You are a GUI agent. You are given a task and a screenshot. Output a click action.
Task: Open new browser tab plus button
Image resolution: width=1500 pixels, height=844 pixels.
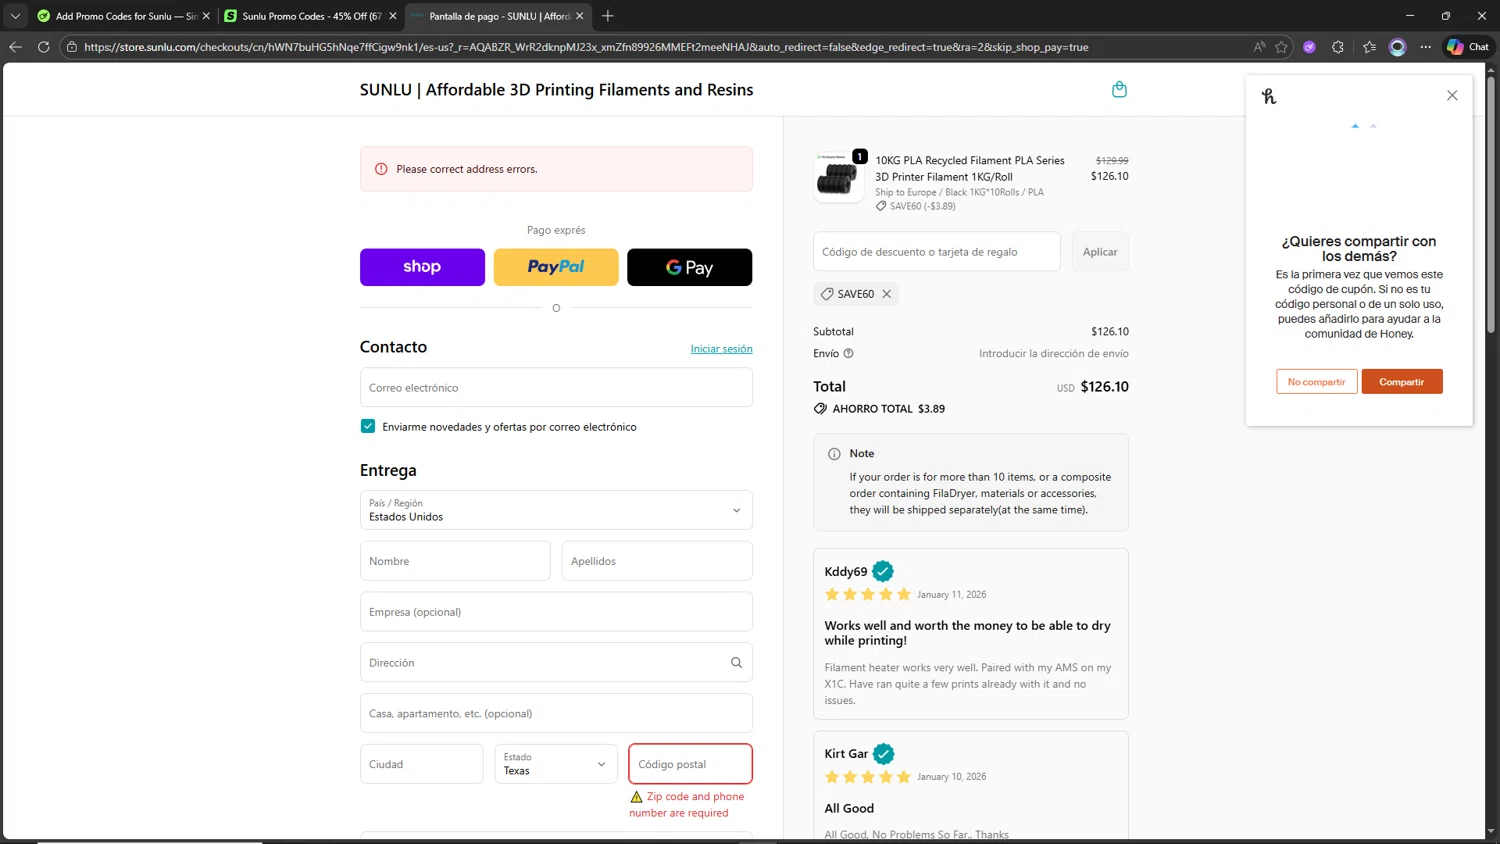pyautogui.click(x=608, y=16)
